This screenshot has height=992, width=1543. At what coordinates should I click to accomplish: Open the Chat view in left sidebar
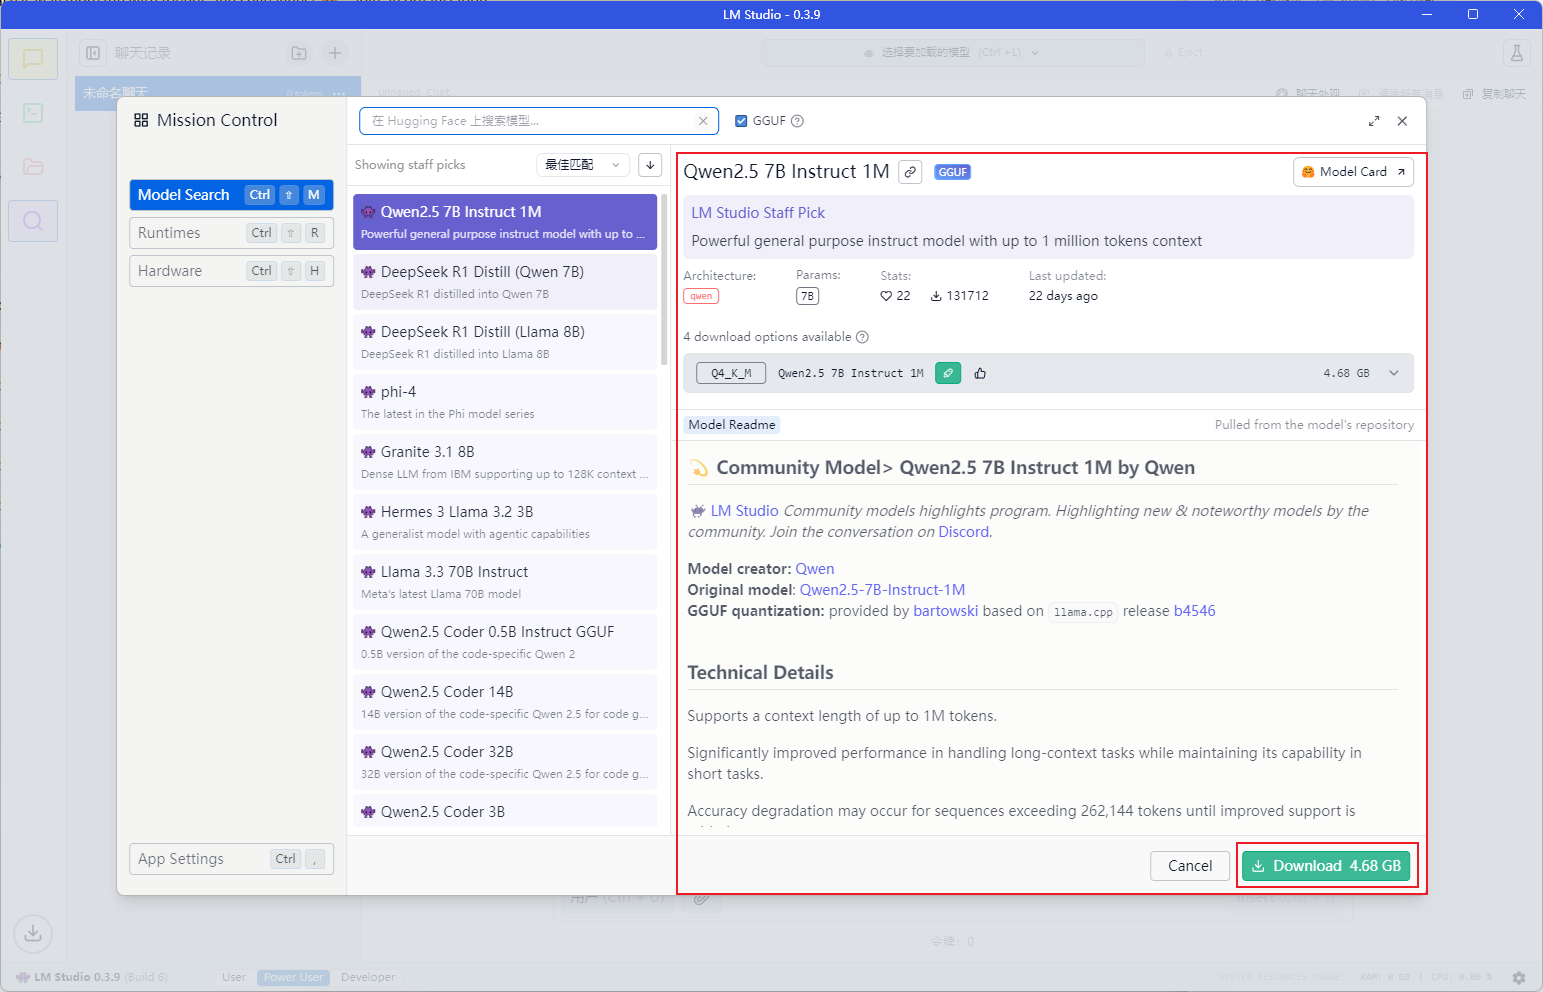[33, 59]
